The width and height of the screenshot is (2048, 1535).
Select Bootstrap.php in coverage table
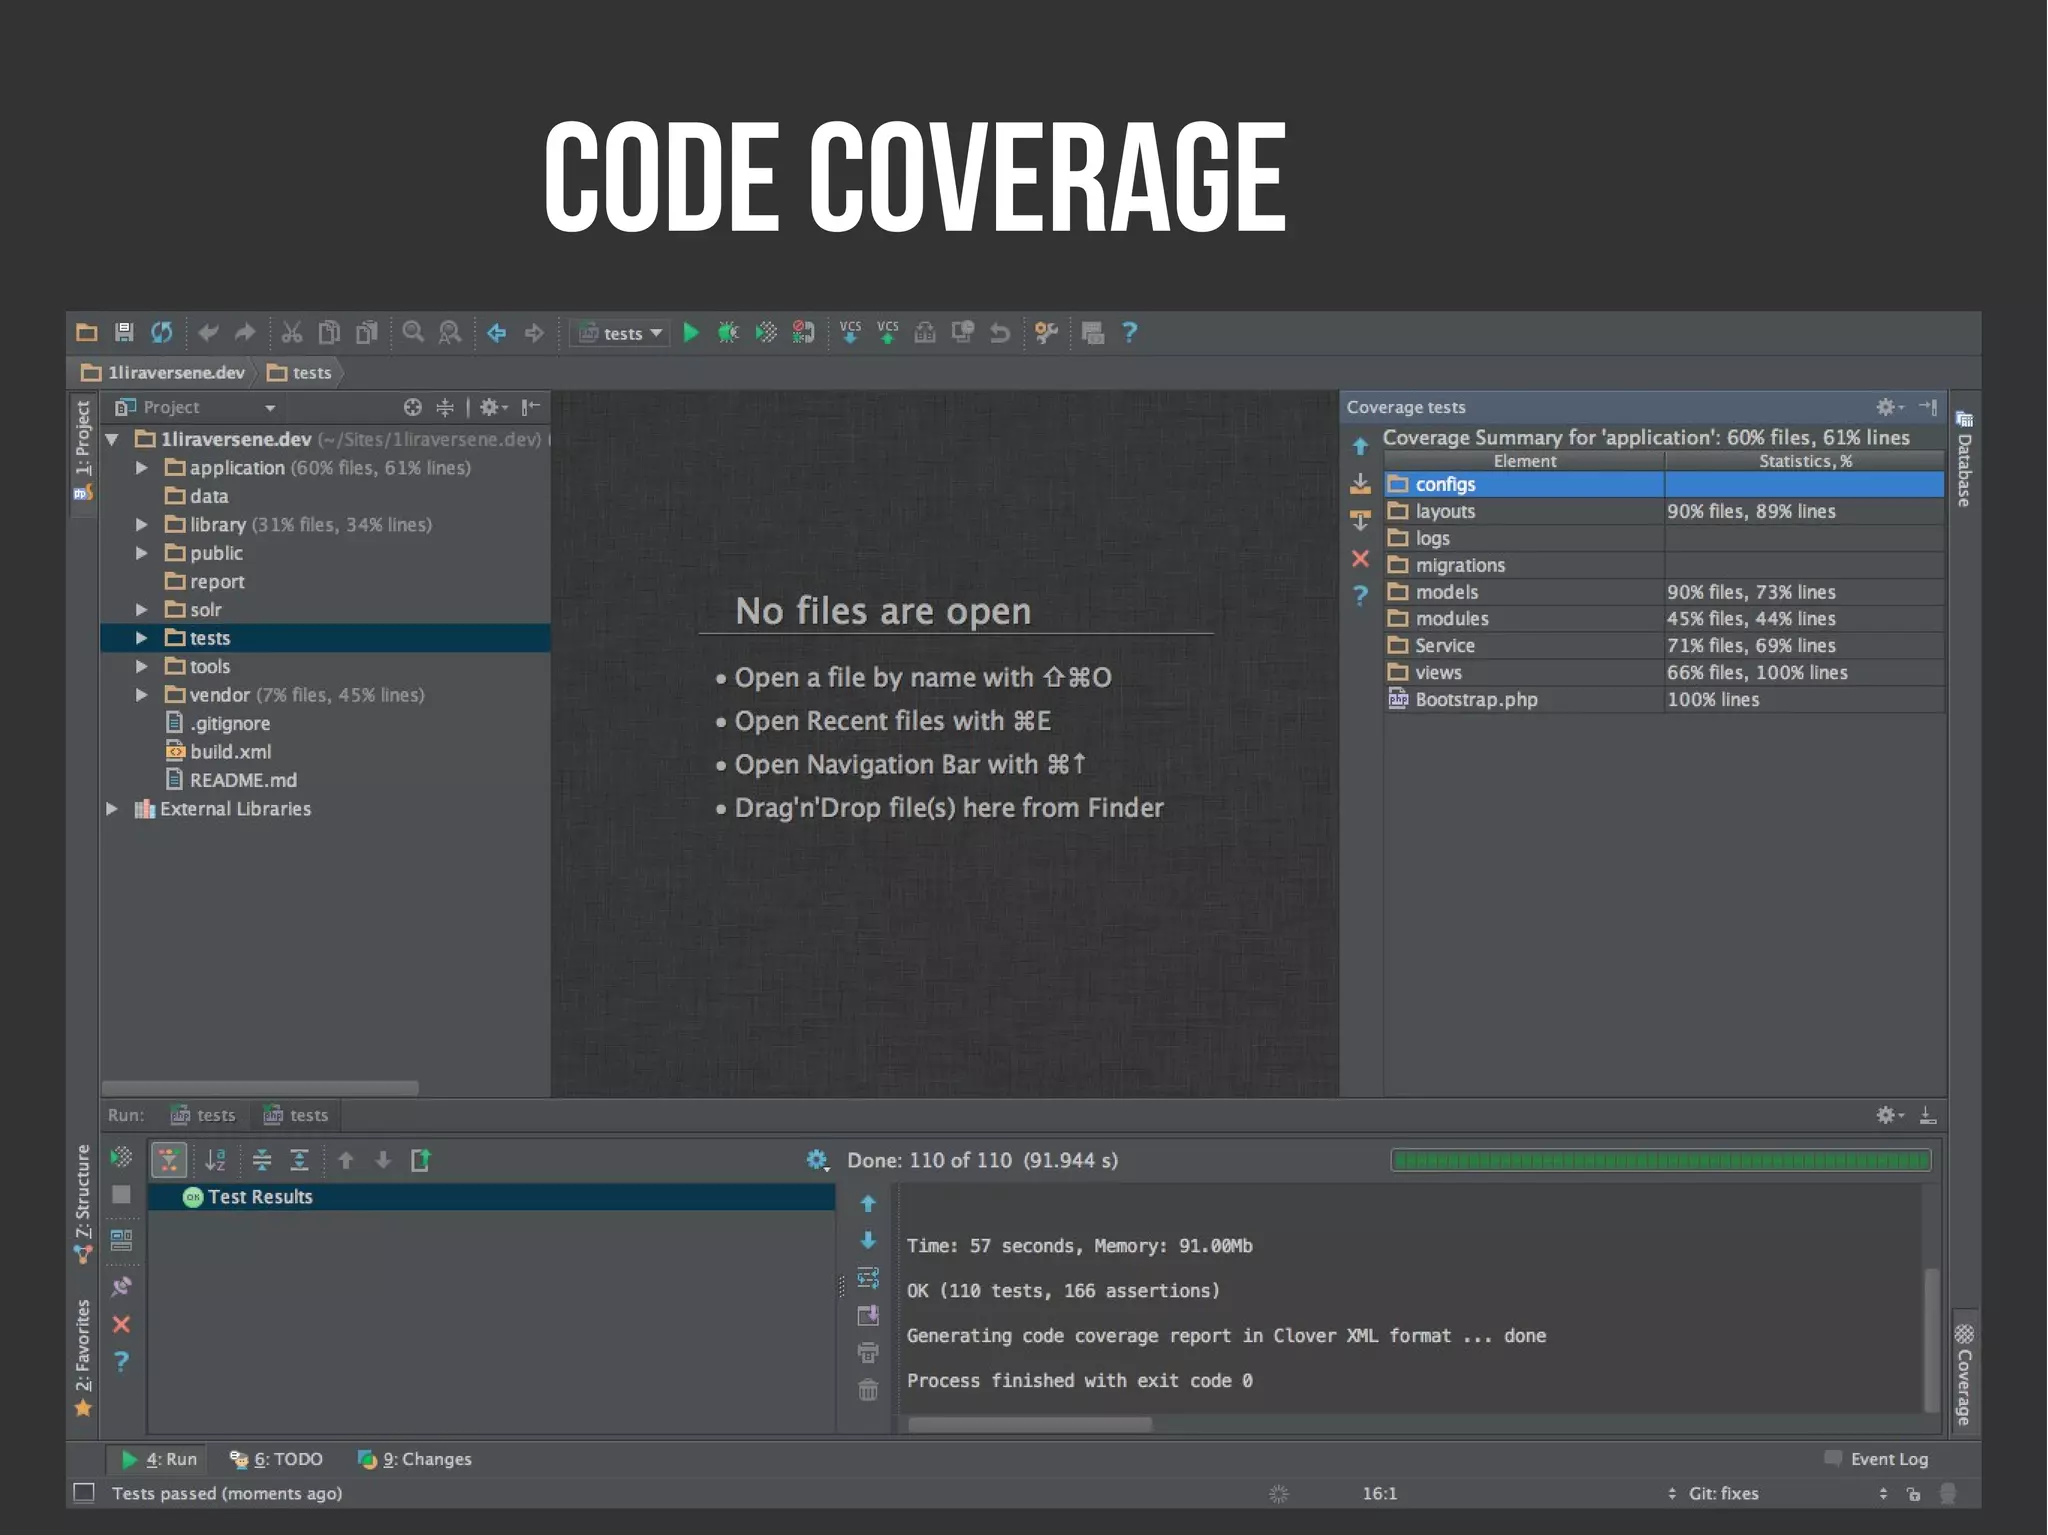click(x=1664, y=700)
